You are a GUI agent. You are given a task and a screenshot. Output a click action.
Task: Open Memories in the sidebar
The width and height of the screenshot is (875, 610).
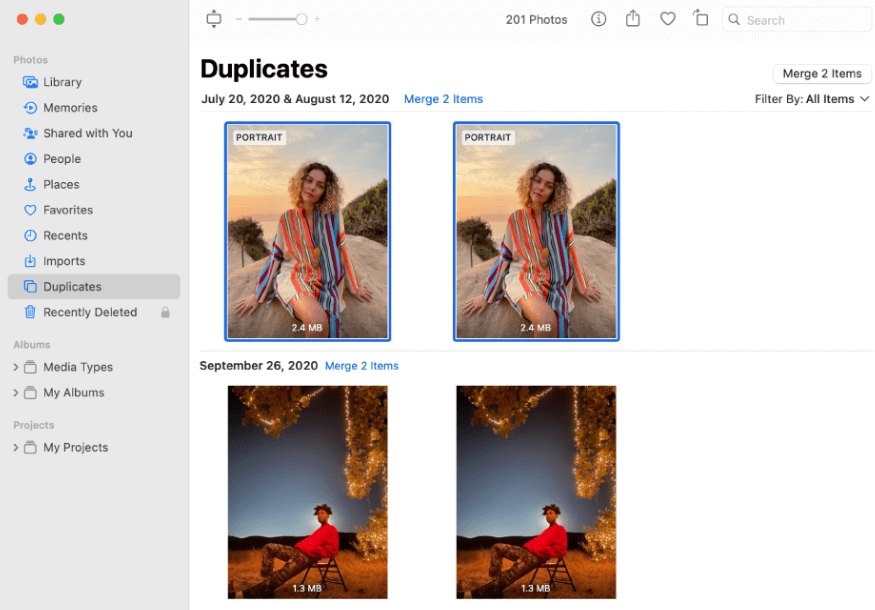point(70,108)
